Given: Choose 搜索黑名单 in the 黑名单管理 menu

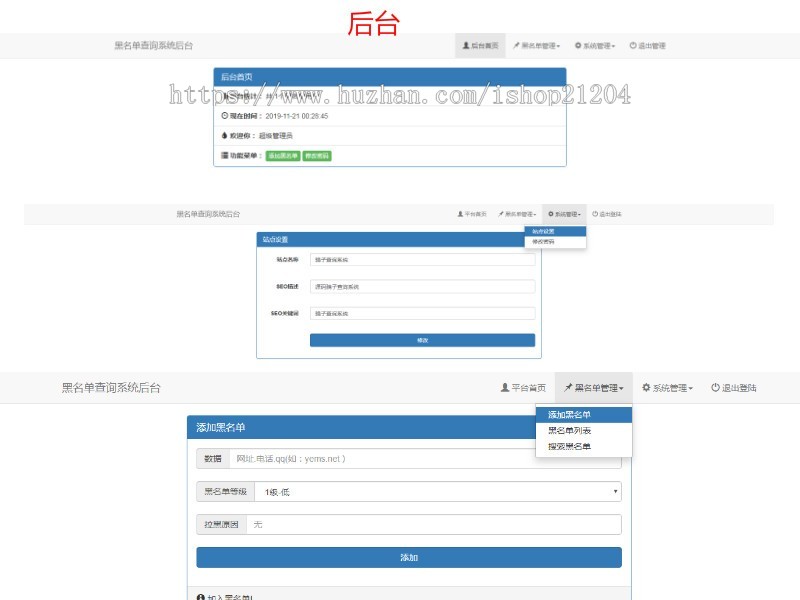Looking at the screenshot, I should click(584, 446).
